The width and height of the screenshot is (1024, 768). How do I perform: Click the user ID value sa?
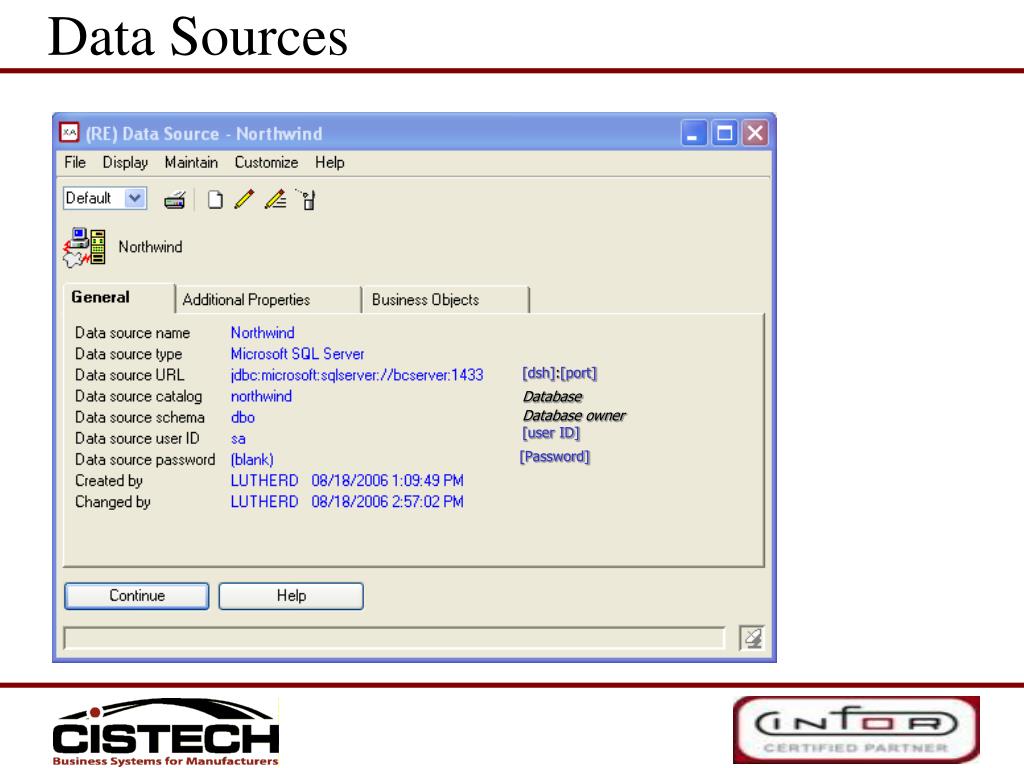pyautogui.click(x=238, y=439)
